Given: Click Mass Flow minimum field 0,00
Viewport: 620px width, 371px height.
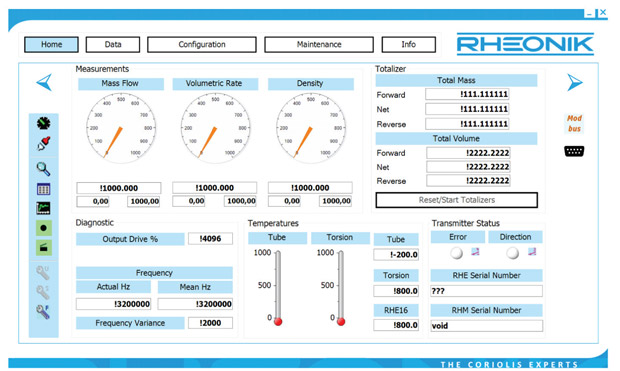Looking at the screenshot, I should (93, 201).
